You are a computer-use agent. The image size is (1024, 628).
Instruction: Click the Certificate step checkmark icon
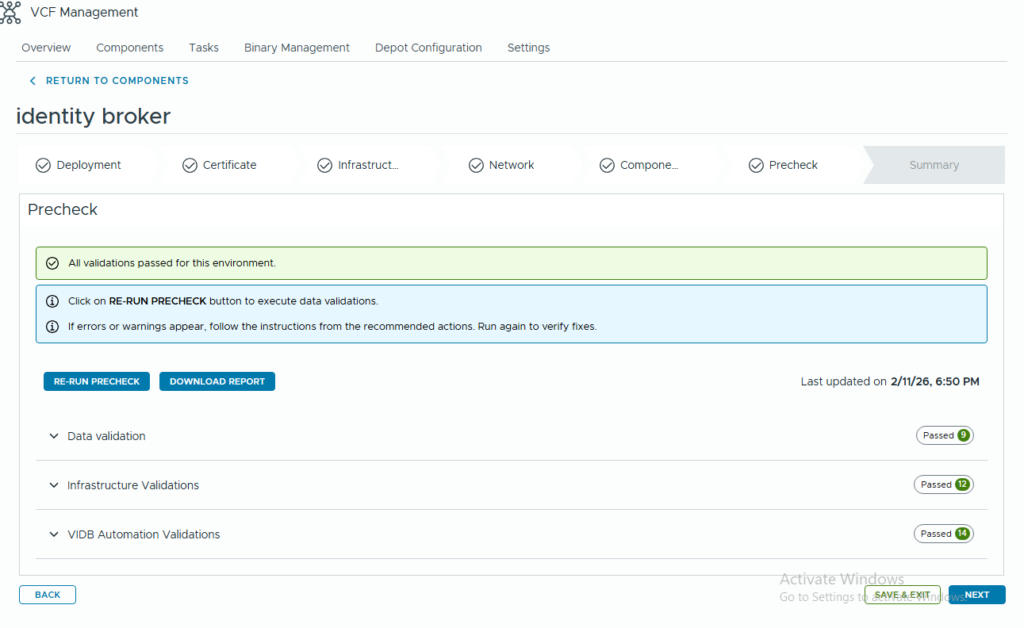coord(190,166)
